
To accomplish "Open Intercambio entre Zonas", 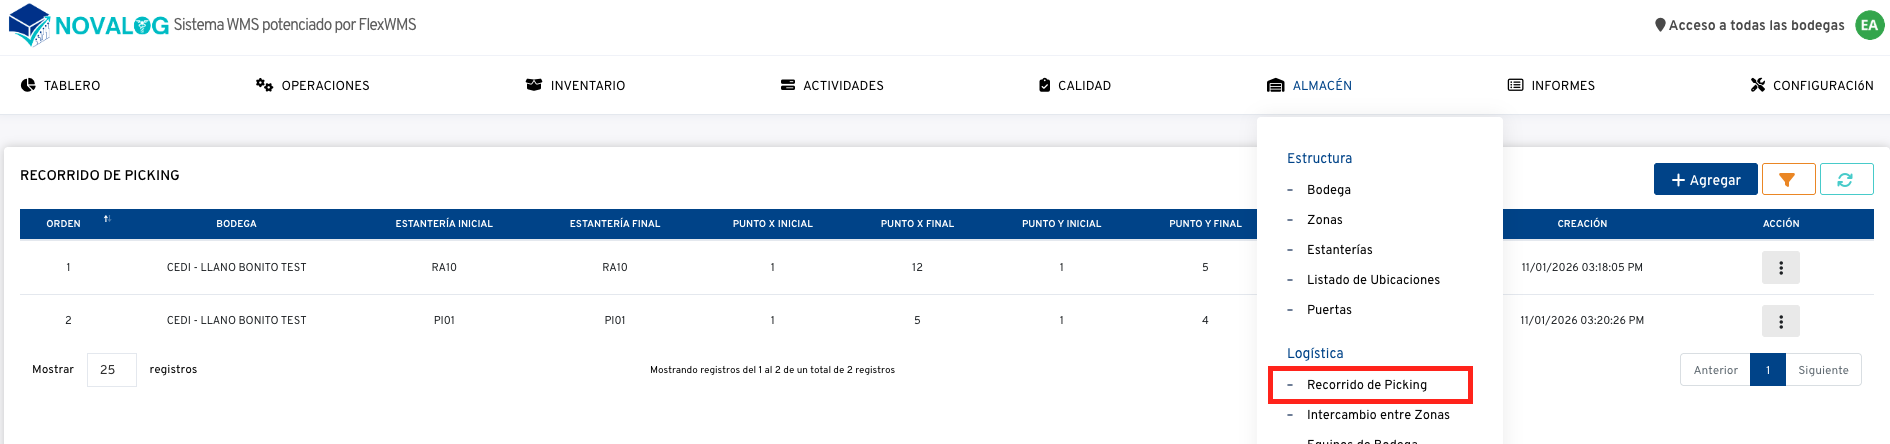I will [x=1377, y=415].
